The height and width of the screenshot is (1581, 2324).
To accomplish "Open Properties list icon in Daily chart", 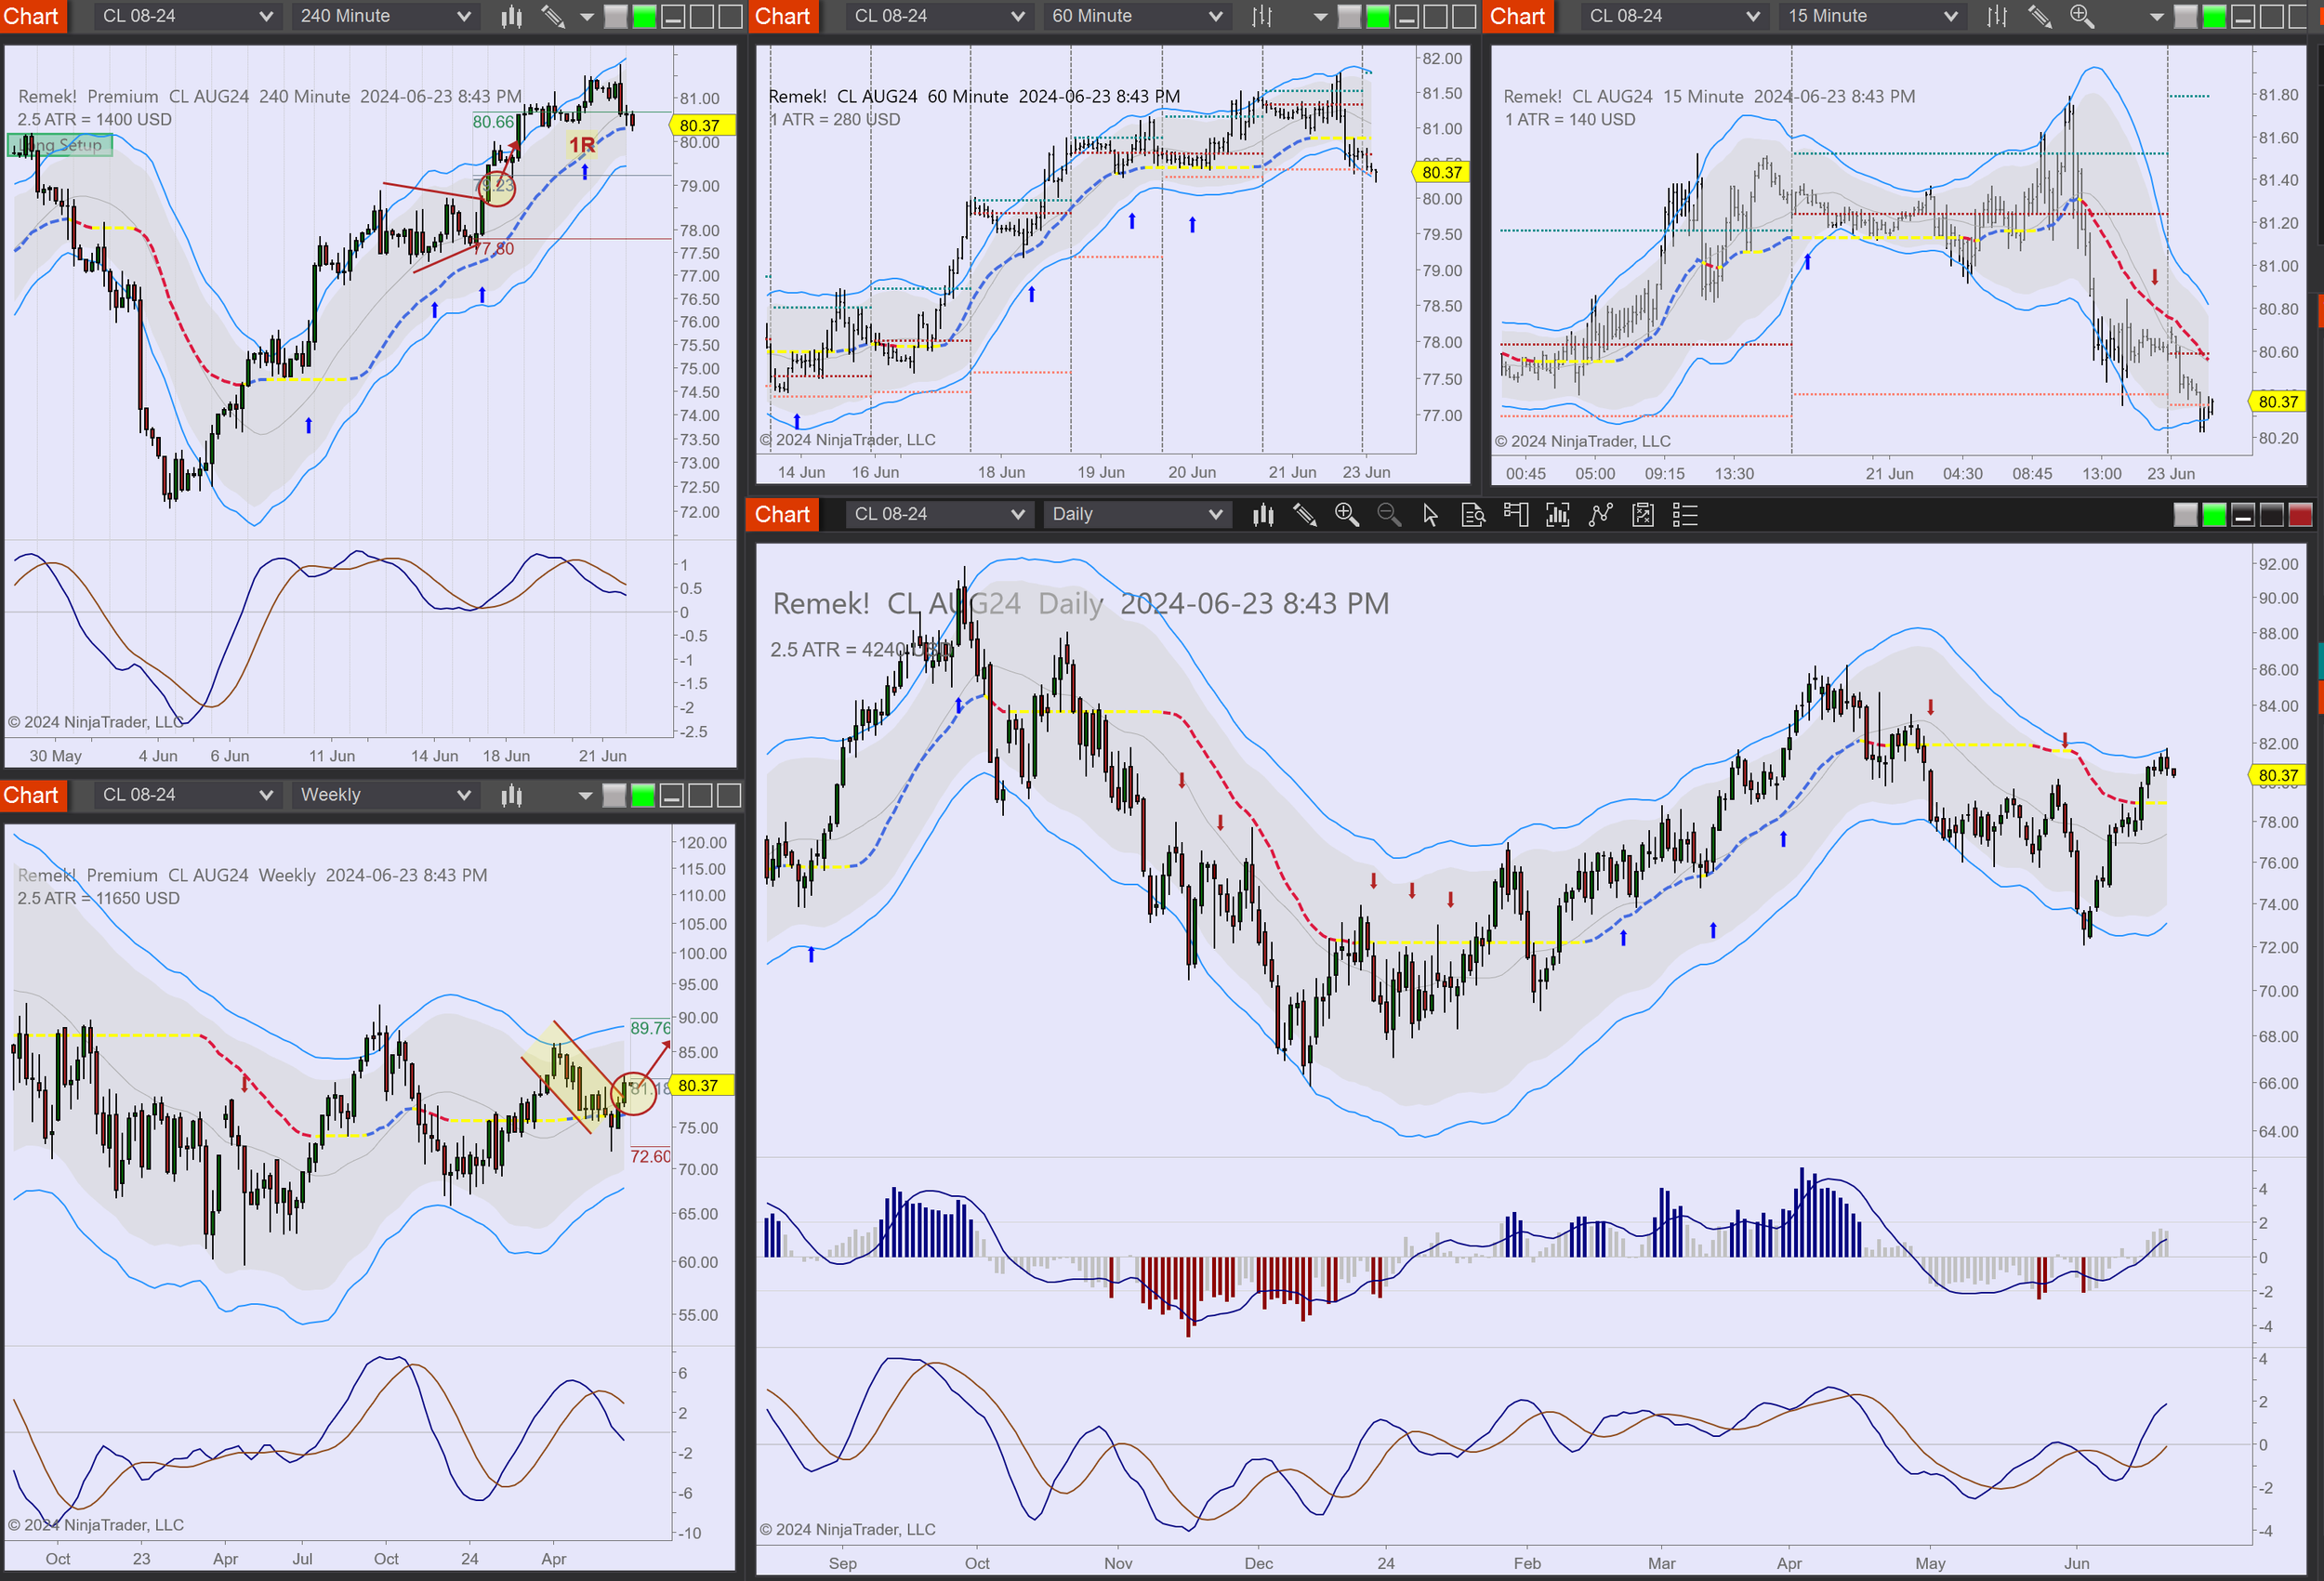I will (1685, 514).
